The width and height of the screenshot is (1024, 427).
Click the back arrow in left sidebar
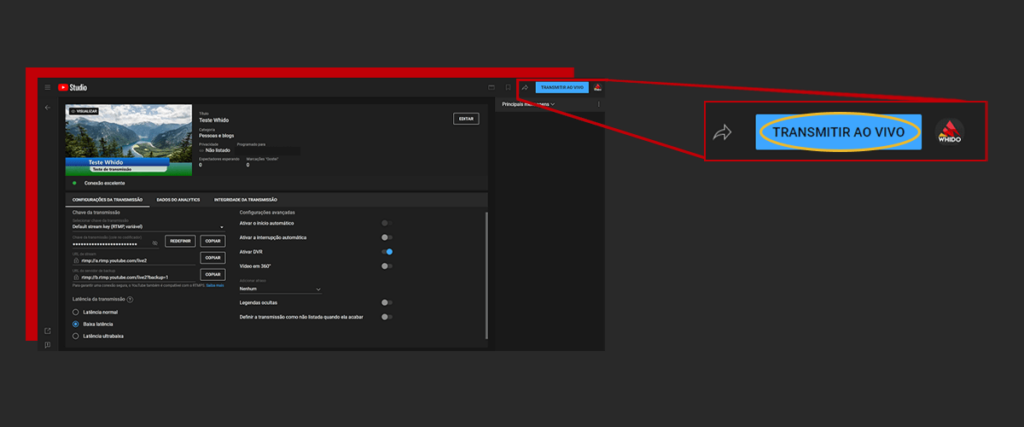tap(47, 107)
